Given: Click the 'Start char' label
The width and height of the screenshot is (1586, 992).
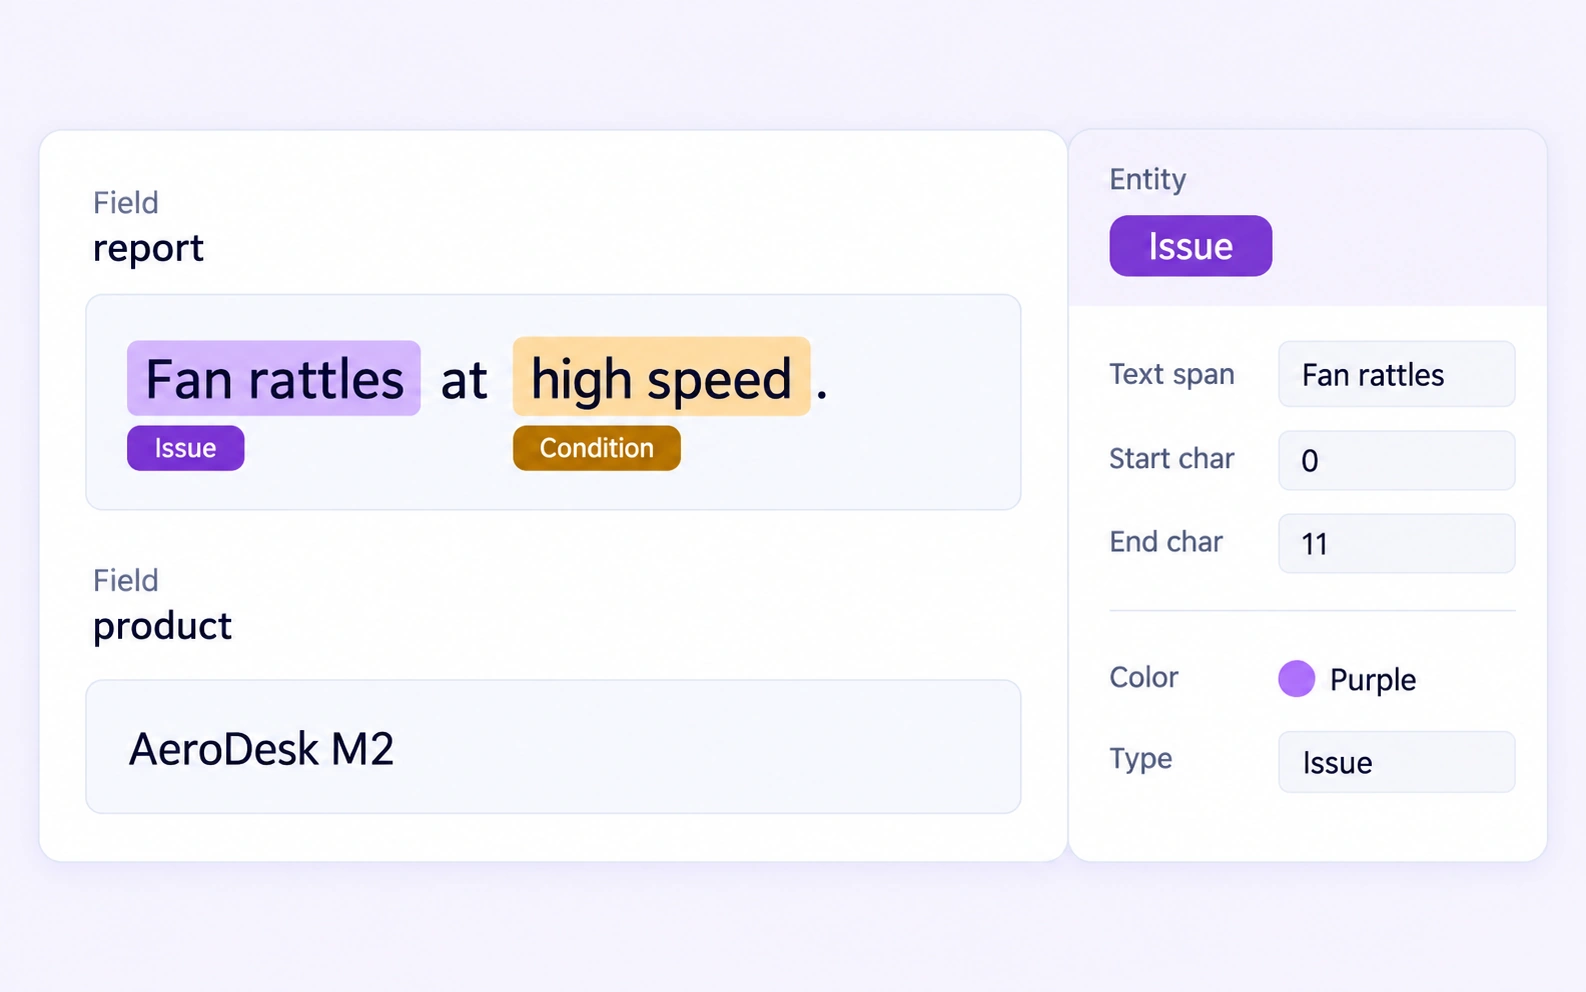Looking at the screenshot, I should tap(1171, 458).
